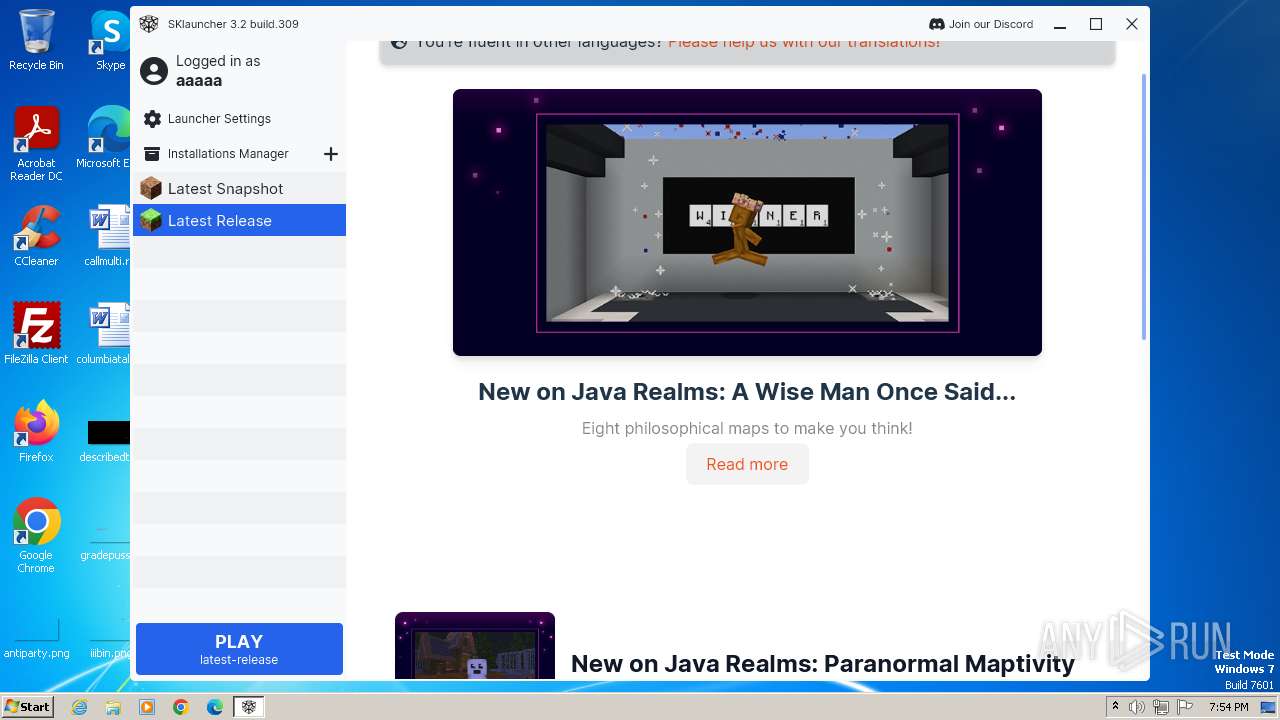Click the network tray icon
1280x720 pixels.
1161,707
